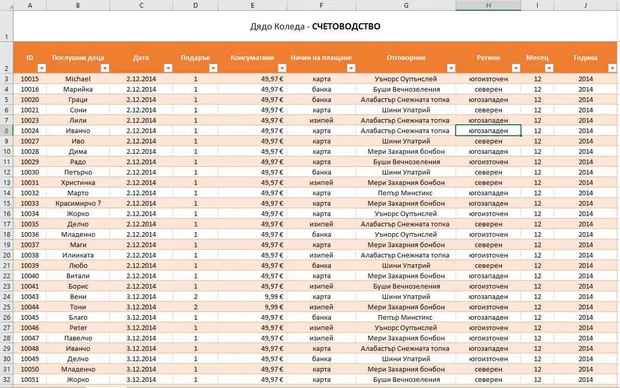Select column C via its header

point(141,5)
